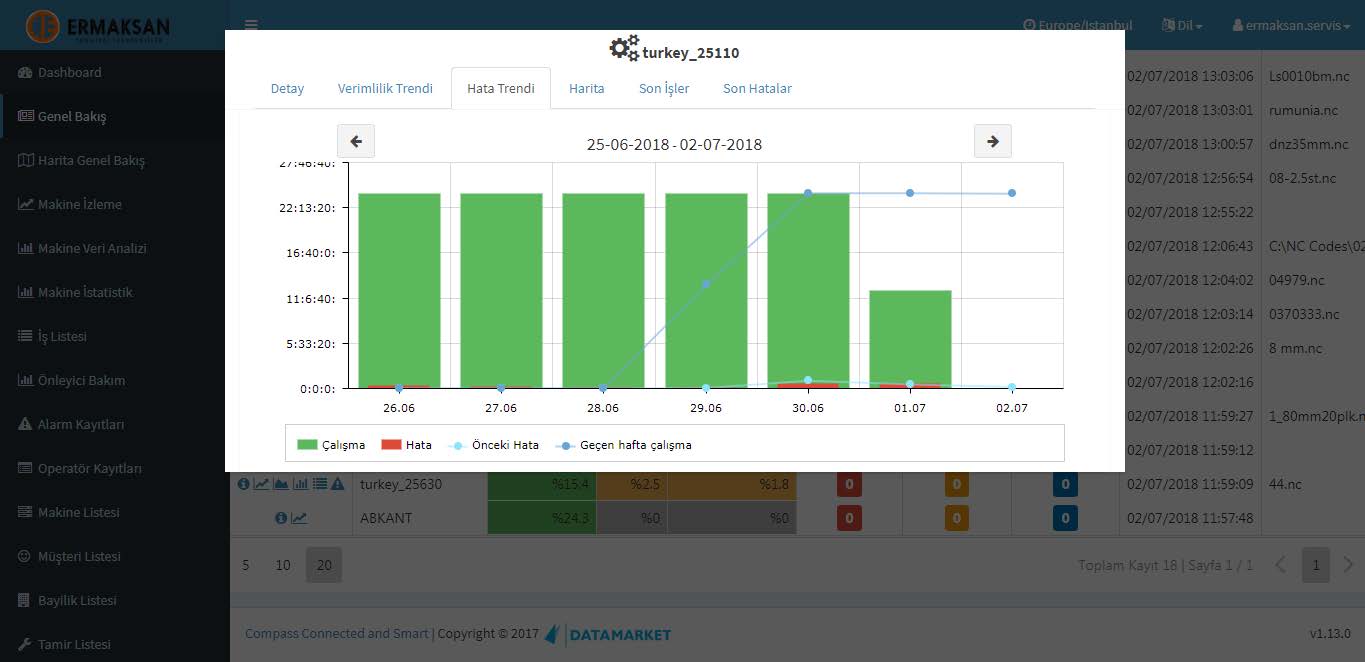Open info icon for turkey_25630 row
1365x662 pixels.
[243, 484]
